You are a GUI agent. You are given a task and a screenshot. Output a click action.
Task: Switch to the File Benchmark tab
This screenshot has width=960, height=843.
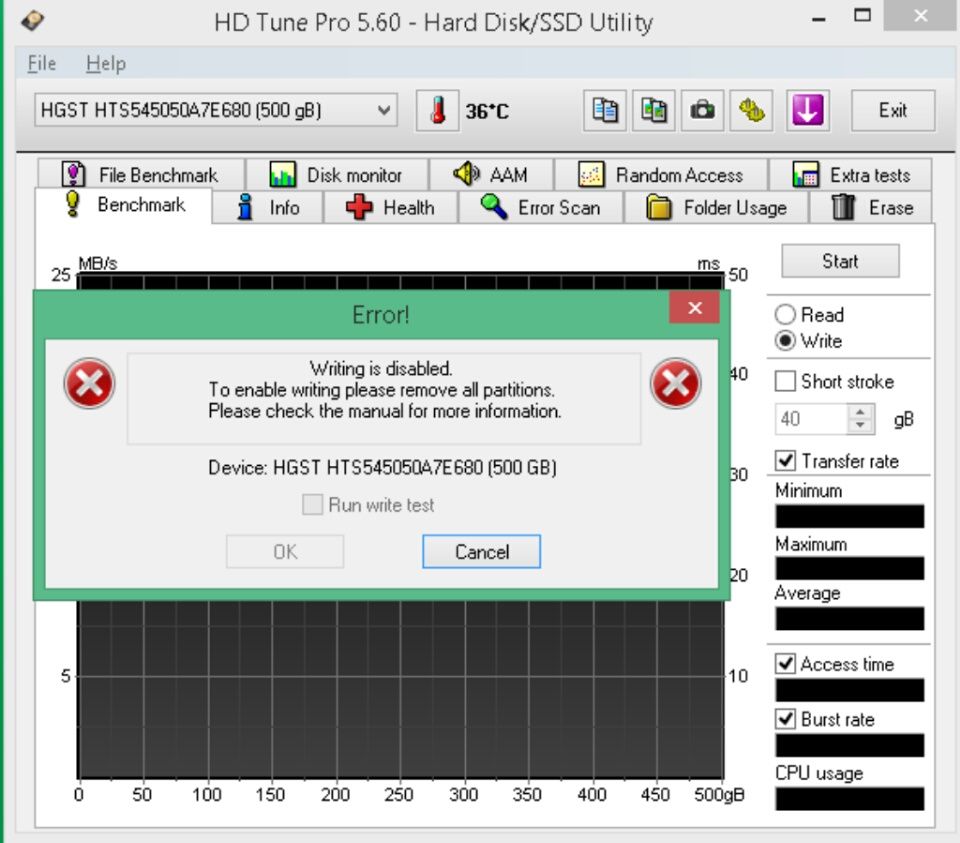(x=141, y=175)
